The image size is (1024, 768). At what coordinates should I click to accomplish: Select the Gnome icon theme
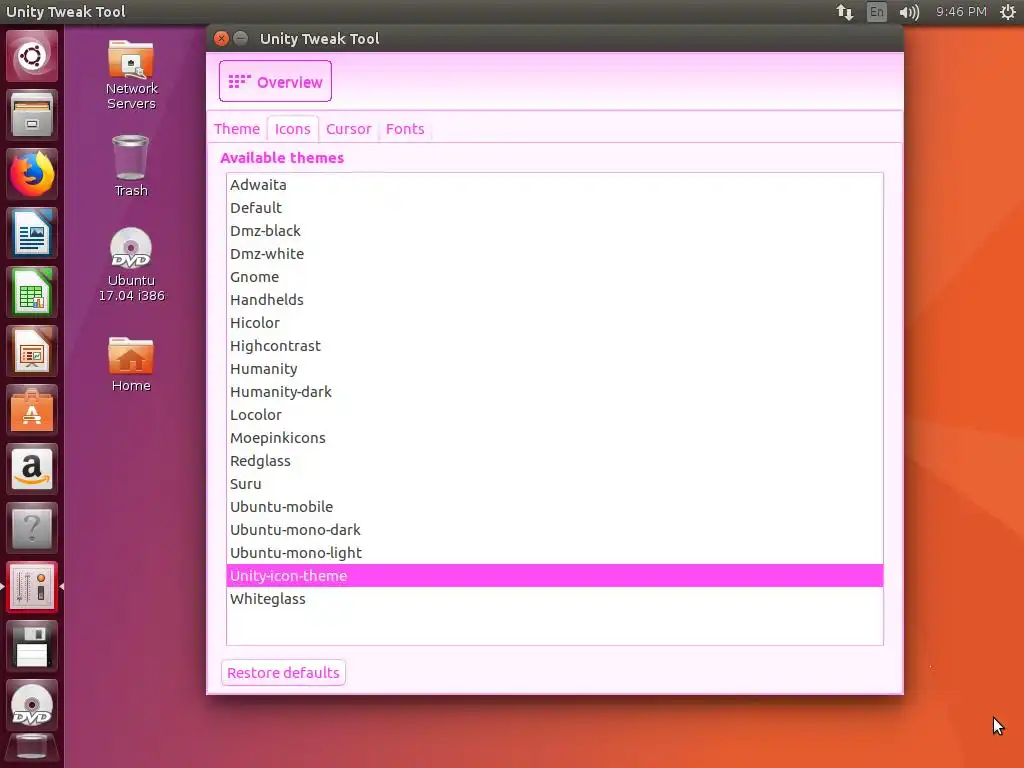554,277
